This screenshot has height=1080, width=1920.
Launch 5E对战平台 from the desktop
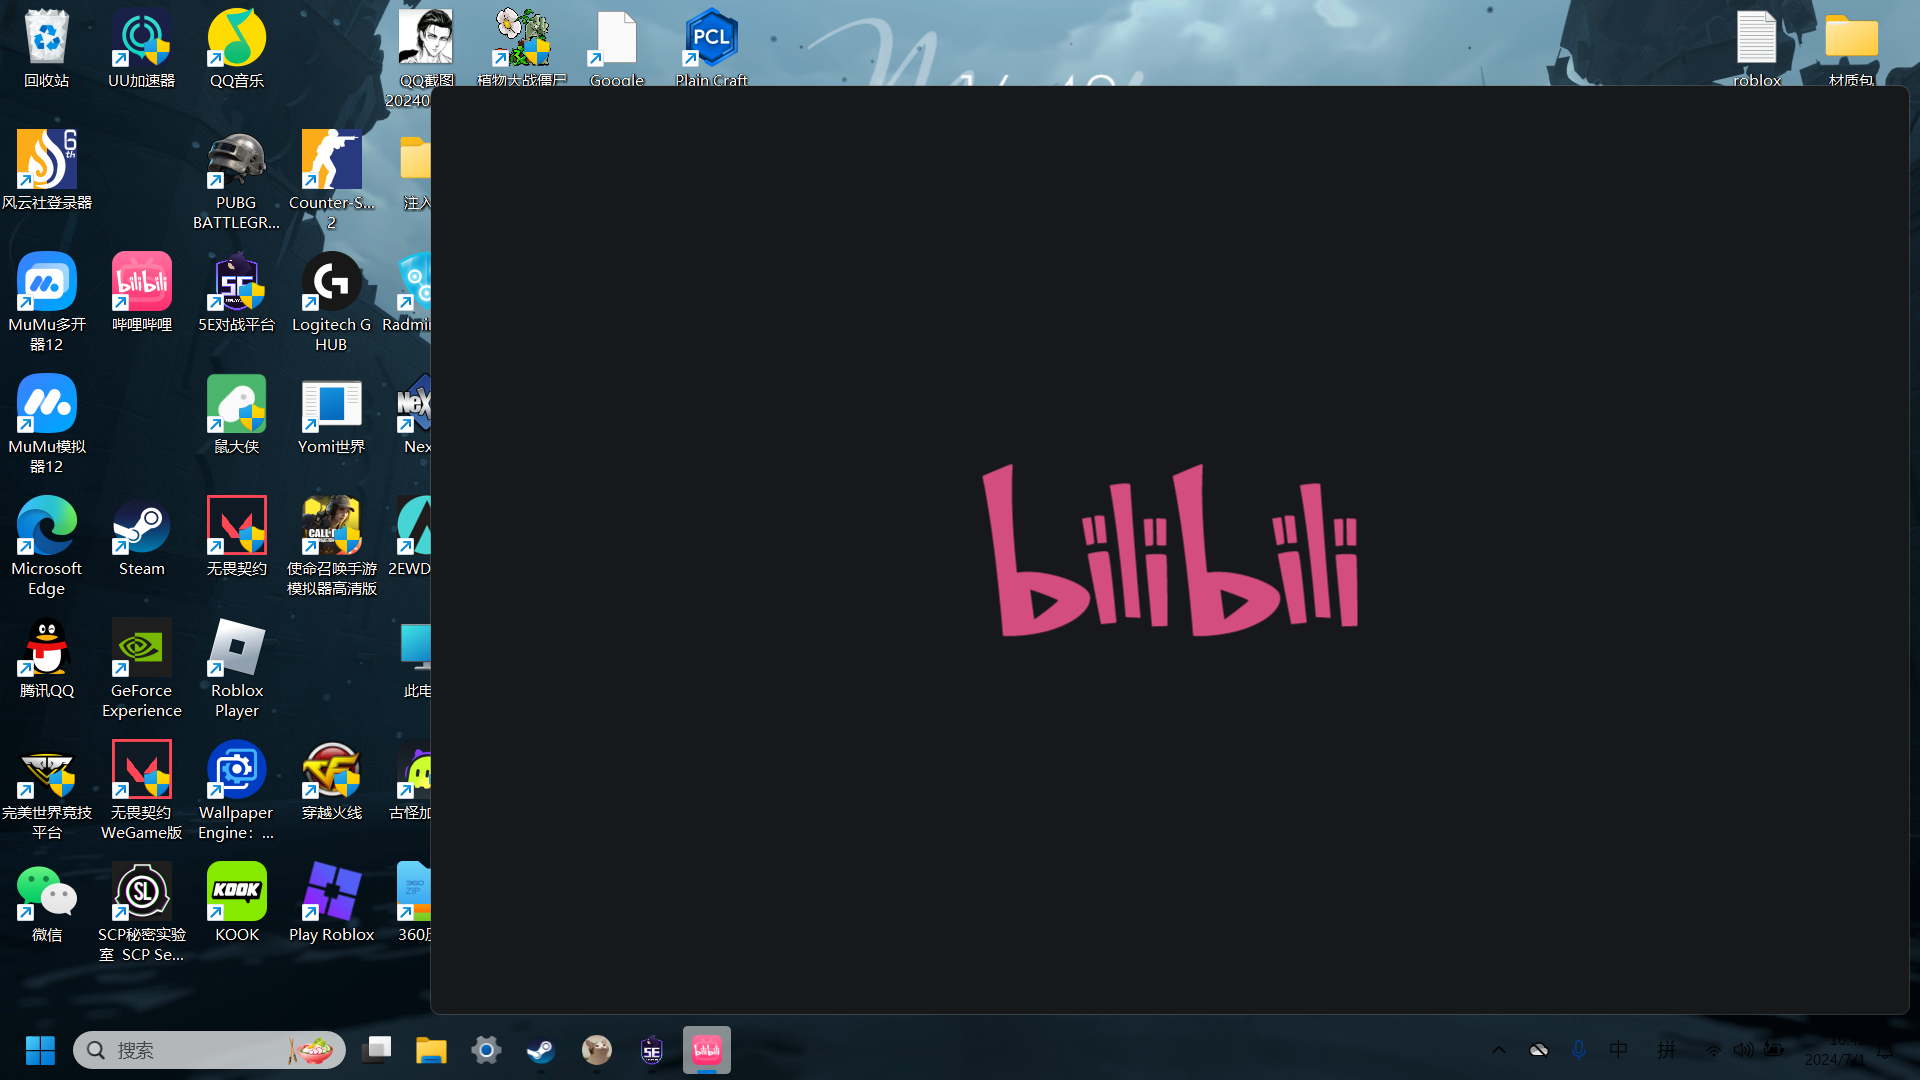tap(236, 292)
